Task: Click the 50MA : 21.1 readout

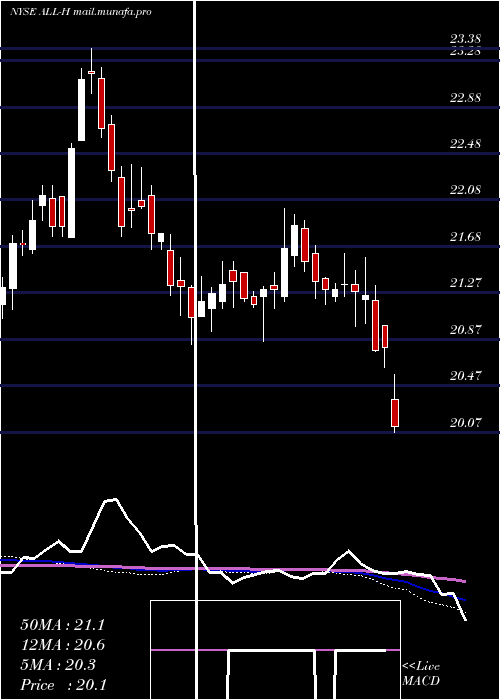Action: coord(62,625)
